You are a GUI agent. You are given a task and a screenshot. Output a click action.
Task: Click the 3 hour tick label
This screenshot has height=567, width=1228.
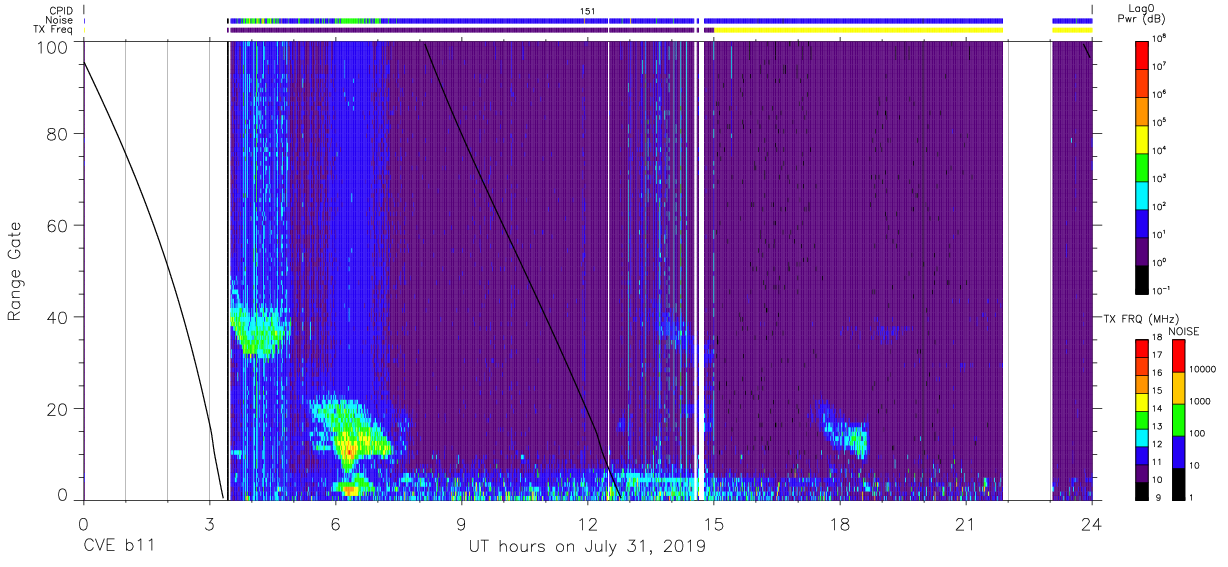pyautogui.click(x=209, y=523)
